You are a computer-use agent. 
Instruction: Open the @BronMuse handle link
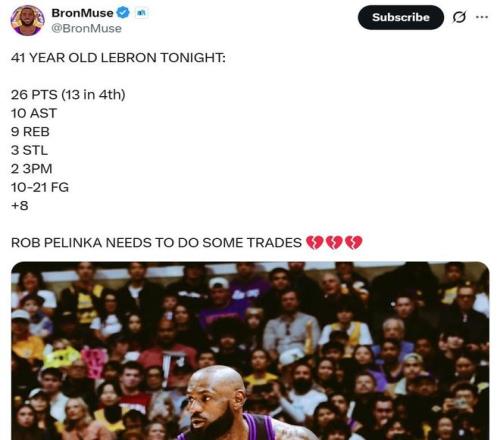pos(86,28)
